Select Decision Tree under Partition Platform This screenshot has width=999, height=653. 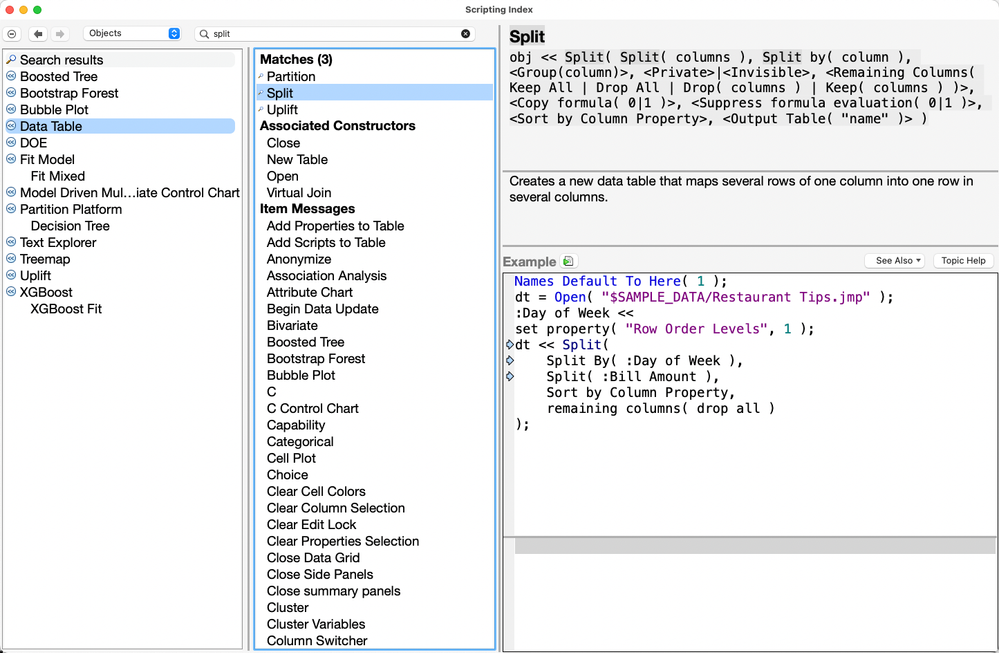tap(70, 226)
